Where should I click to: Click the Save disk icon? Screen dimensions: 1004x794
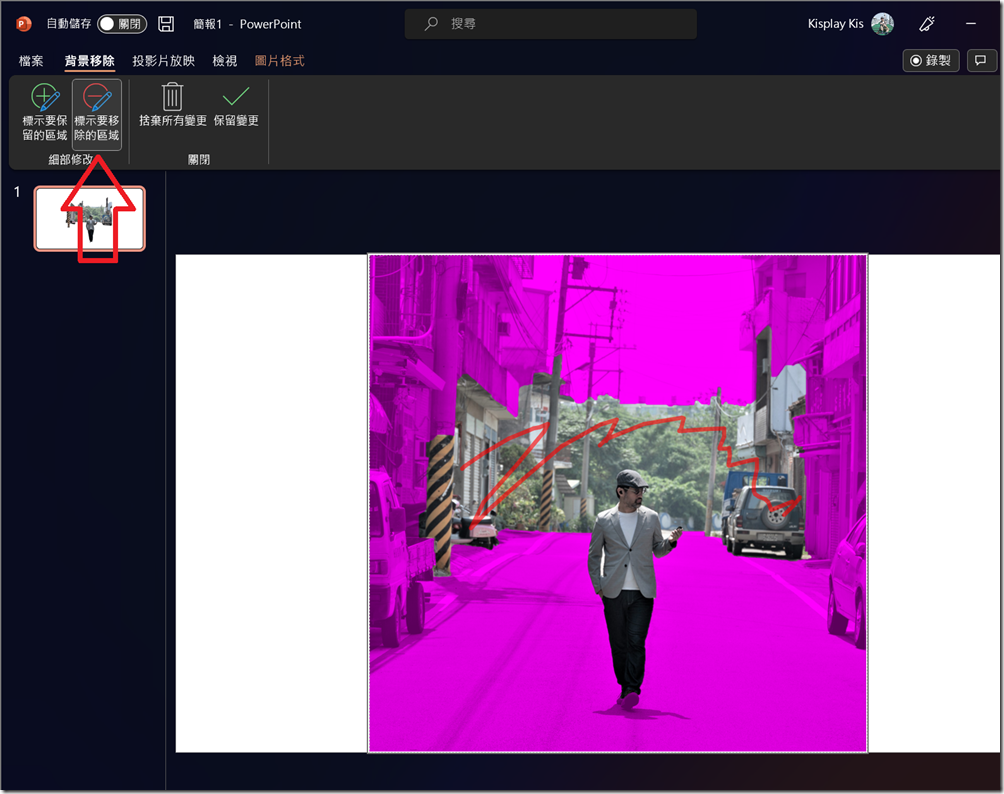166,23
